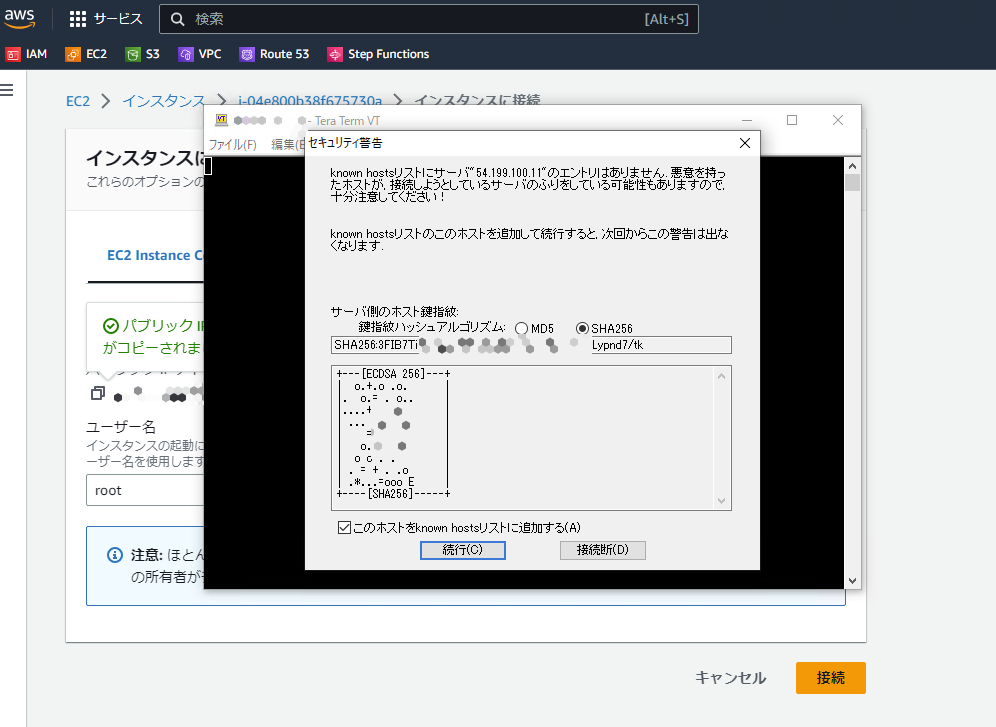996x727 pixels.
Task: Click the Cancel (キャンセル) button
Action: click(x=730, y=678)
